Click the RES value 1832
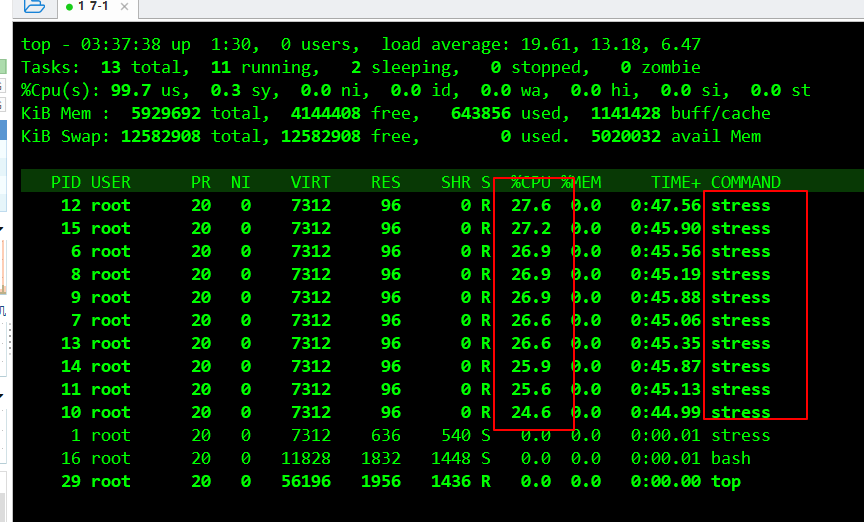864x522 pixels. click(381, 459)
